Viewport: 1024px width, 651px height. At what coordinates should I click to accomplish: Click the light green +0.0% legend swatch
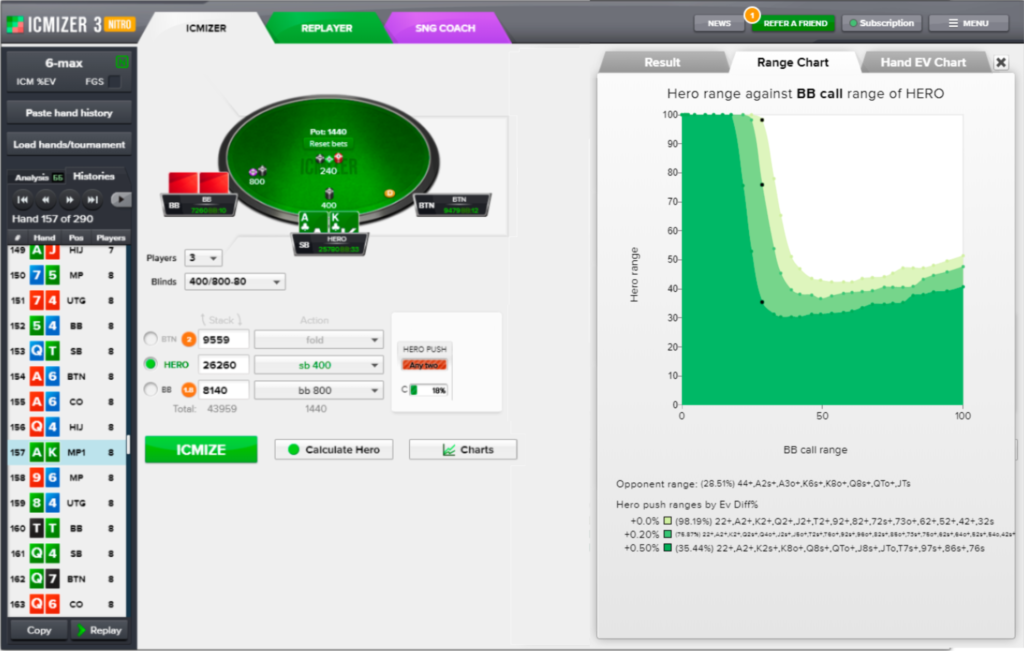667,521
